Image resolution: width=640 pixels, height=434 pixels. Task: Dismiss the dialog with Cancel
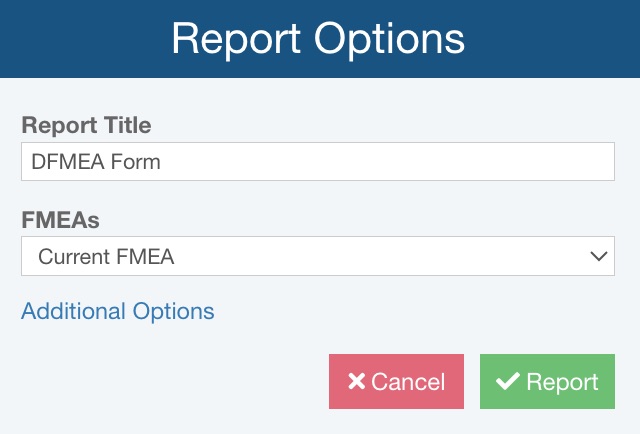[x=396, y=382]
